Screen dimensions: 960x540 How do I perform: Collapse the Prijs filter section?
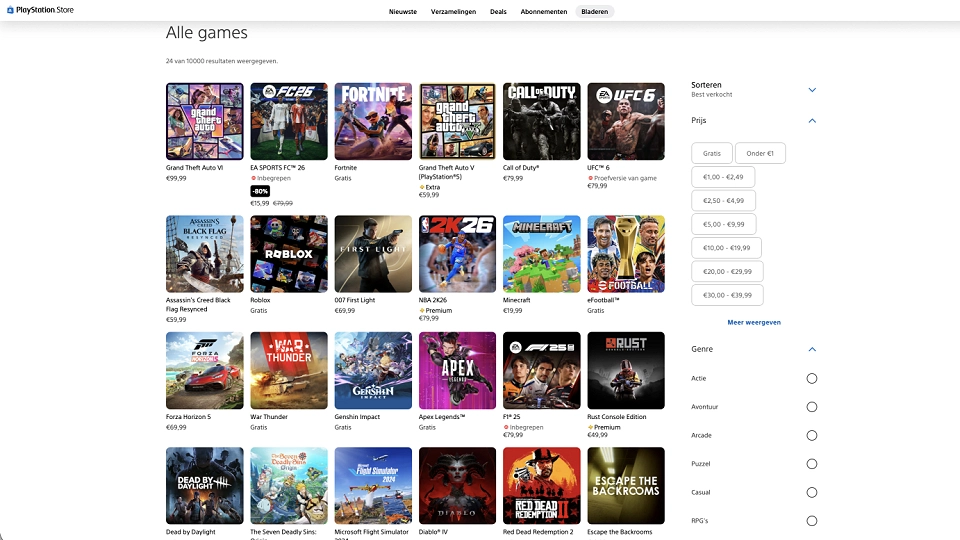pos(812,121)
